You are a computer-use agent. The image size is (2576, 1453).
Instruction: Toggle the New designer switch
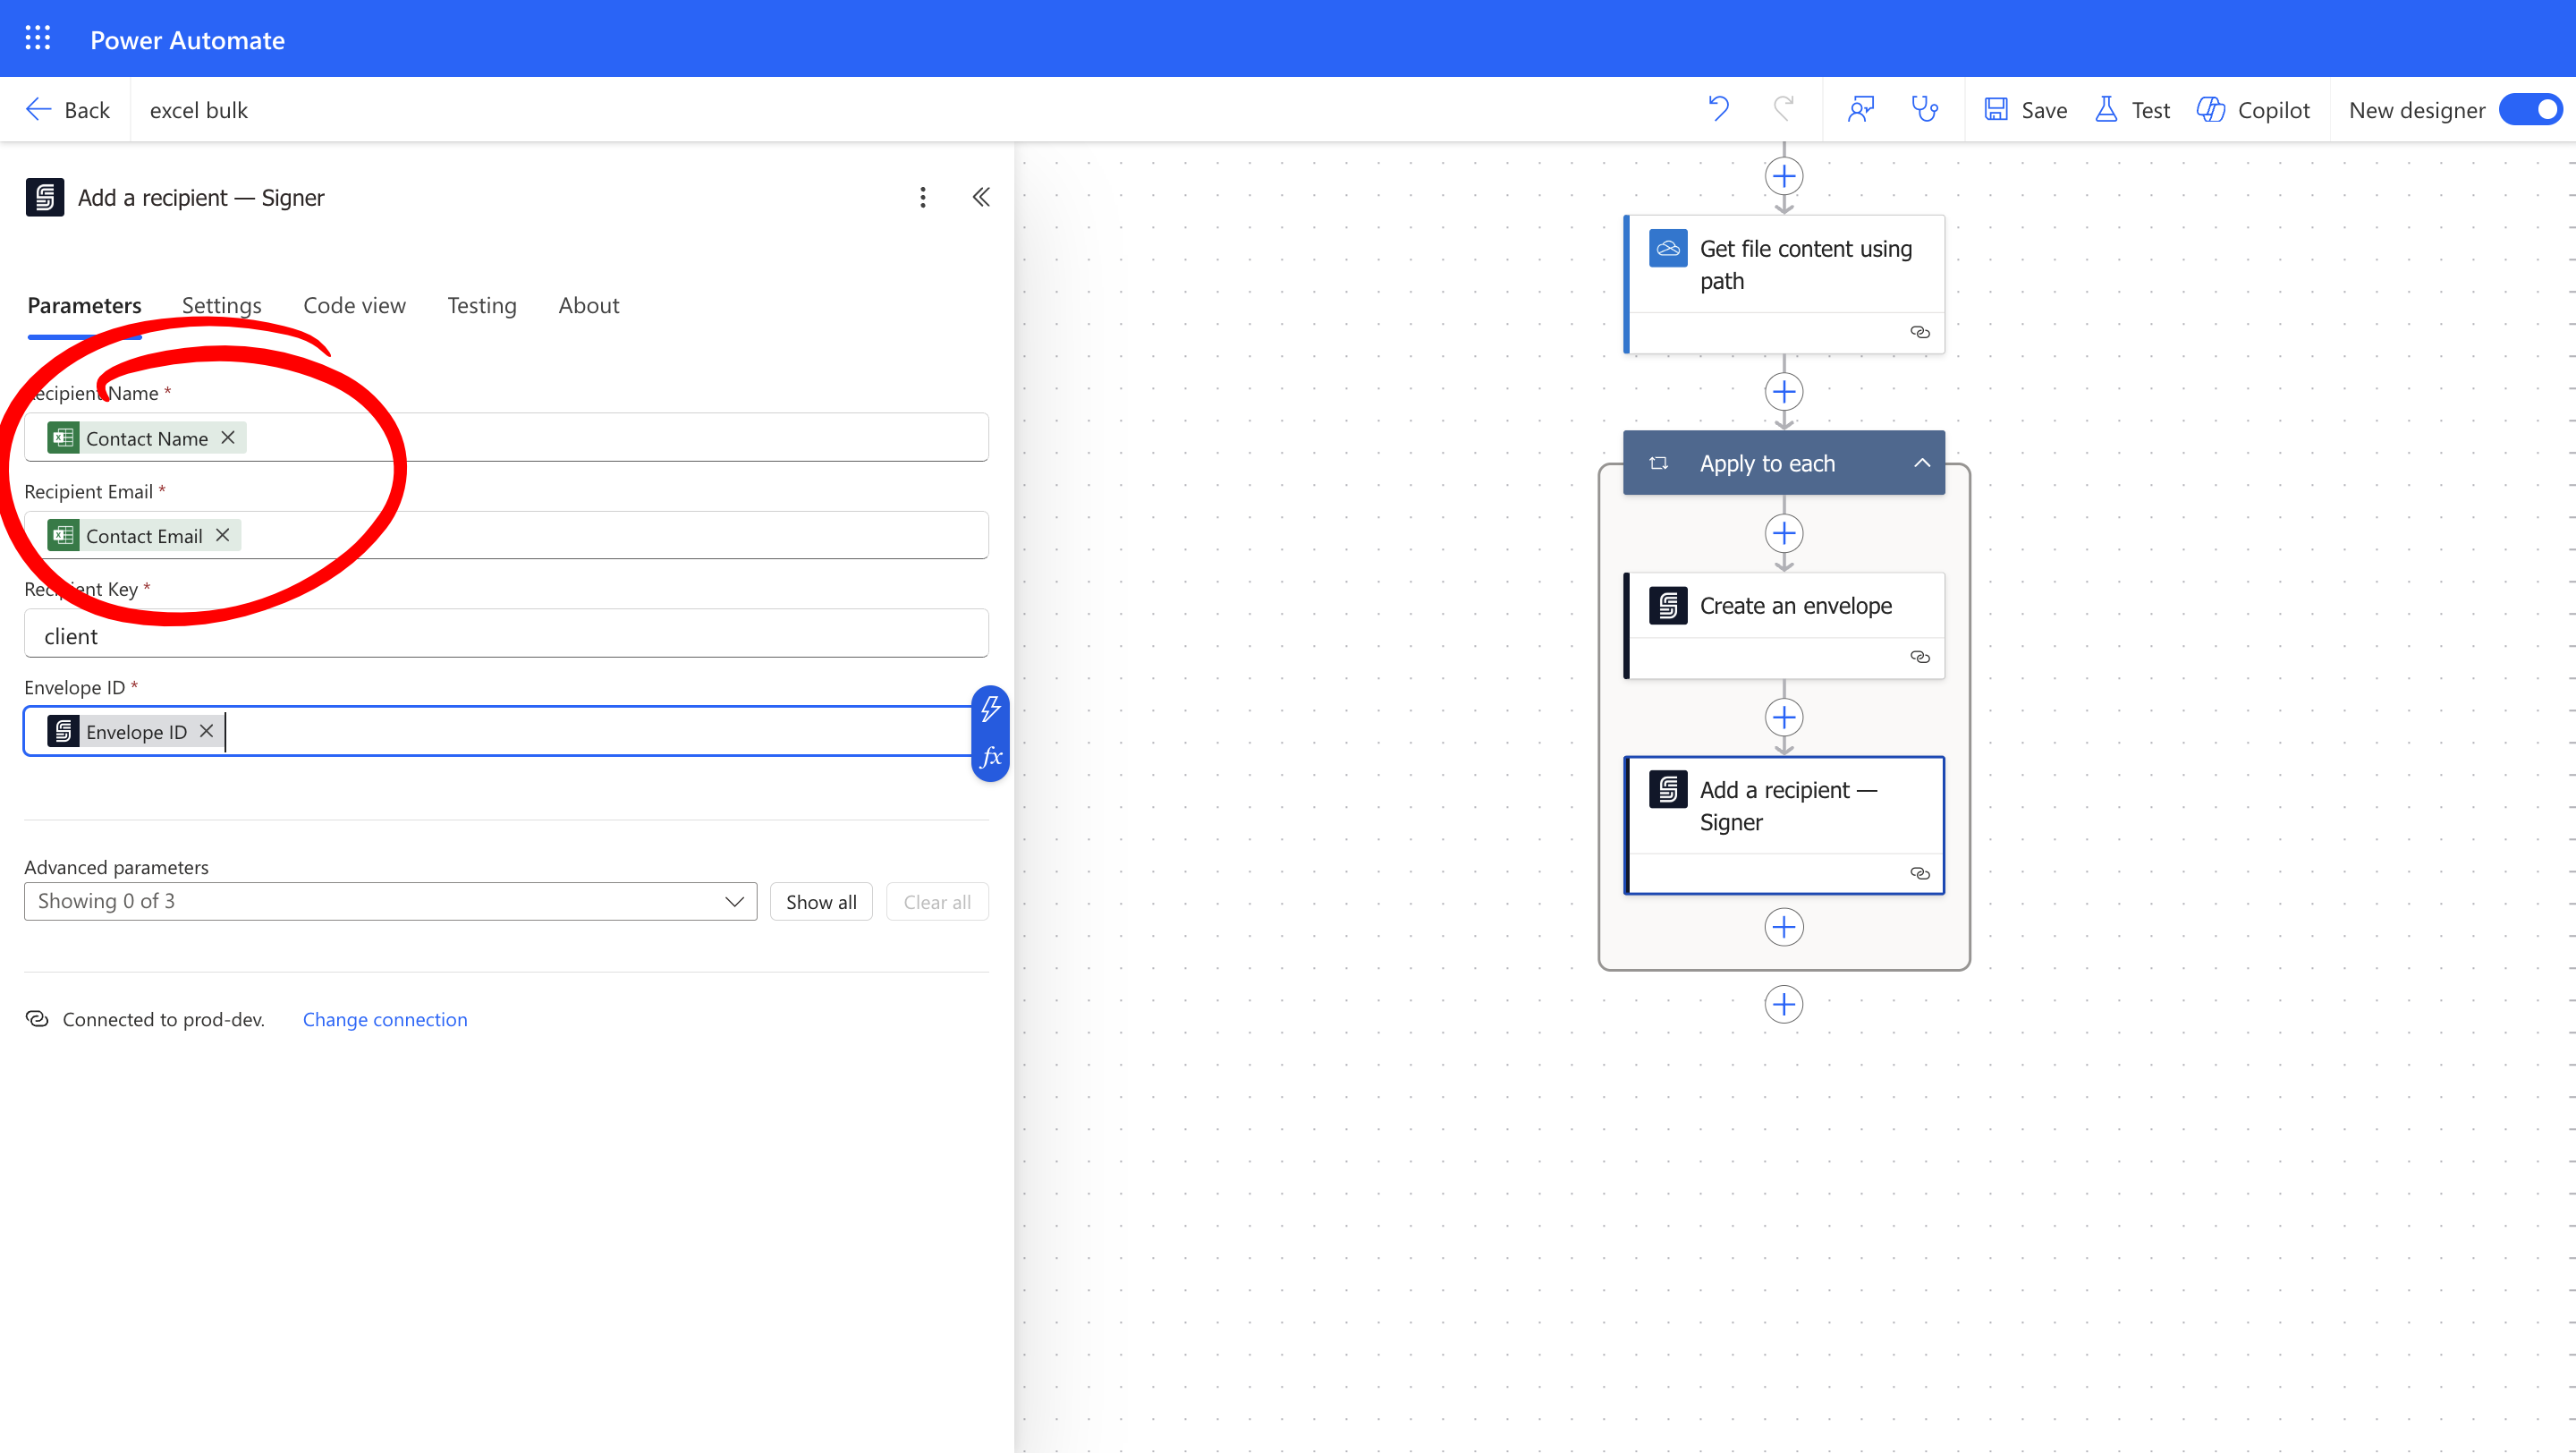tap(2530, 109)
